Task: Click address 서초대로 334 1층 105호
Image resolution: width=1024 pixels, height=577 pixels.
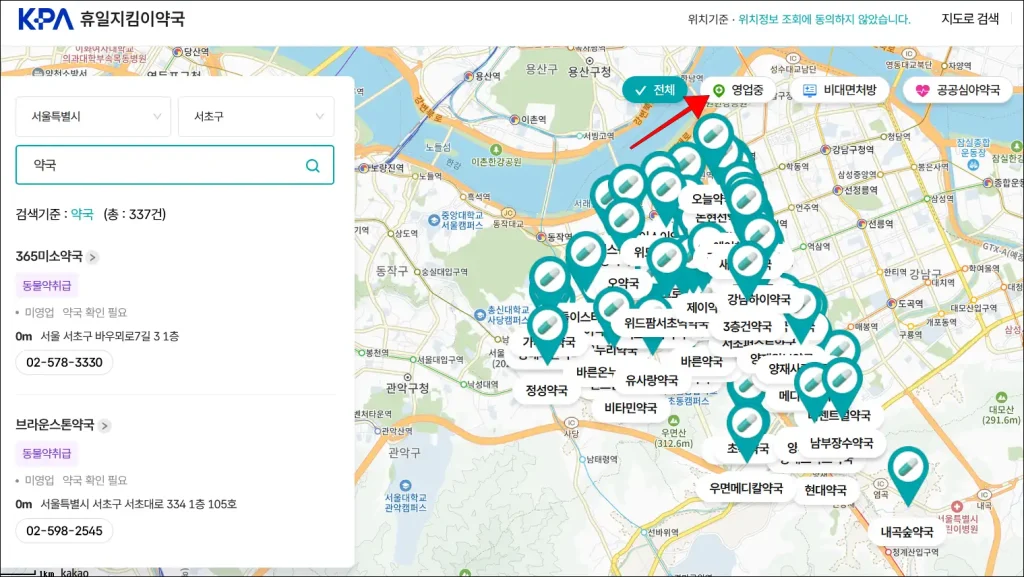Action: point(138,504)
